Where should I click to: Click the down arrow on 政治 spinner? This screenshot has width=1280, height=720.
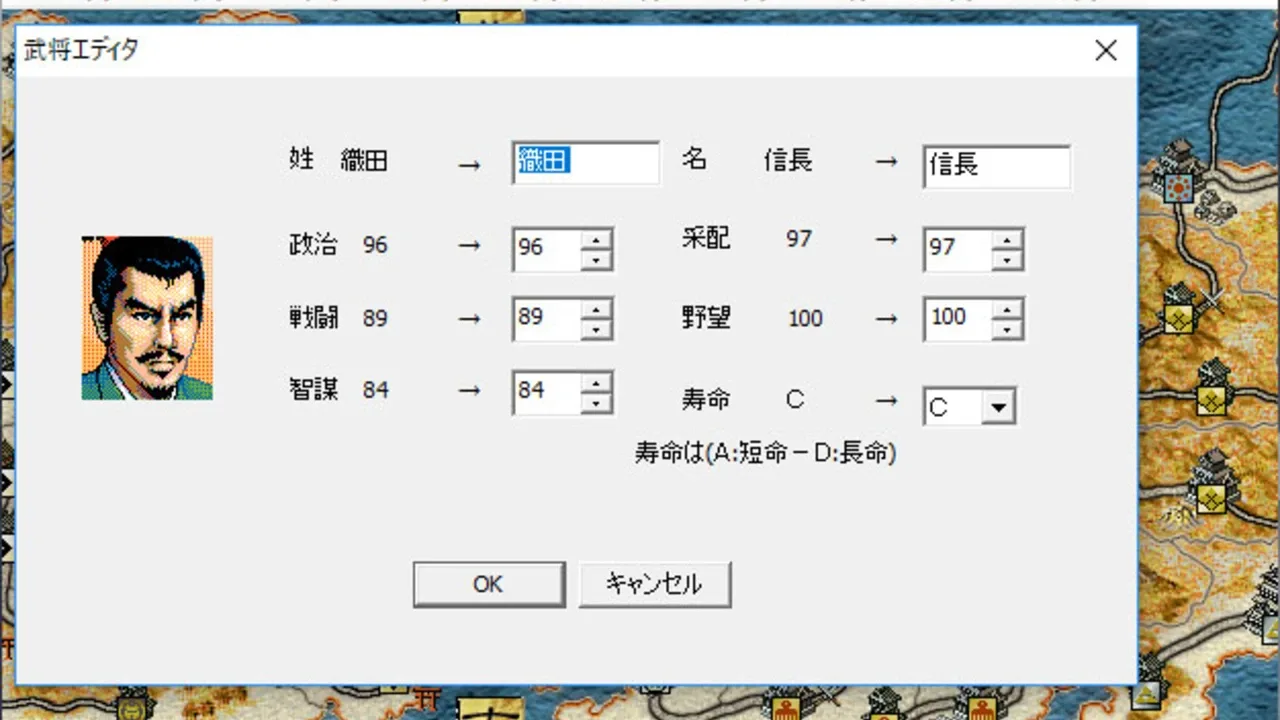(596, 260)
